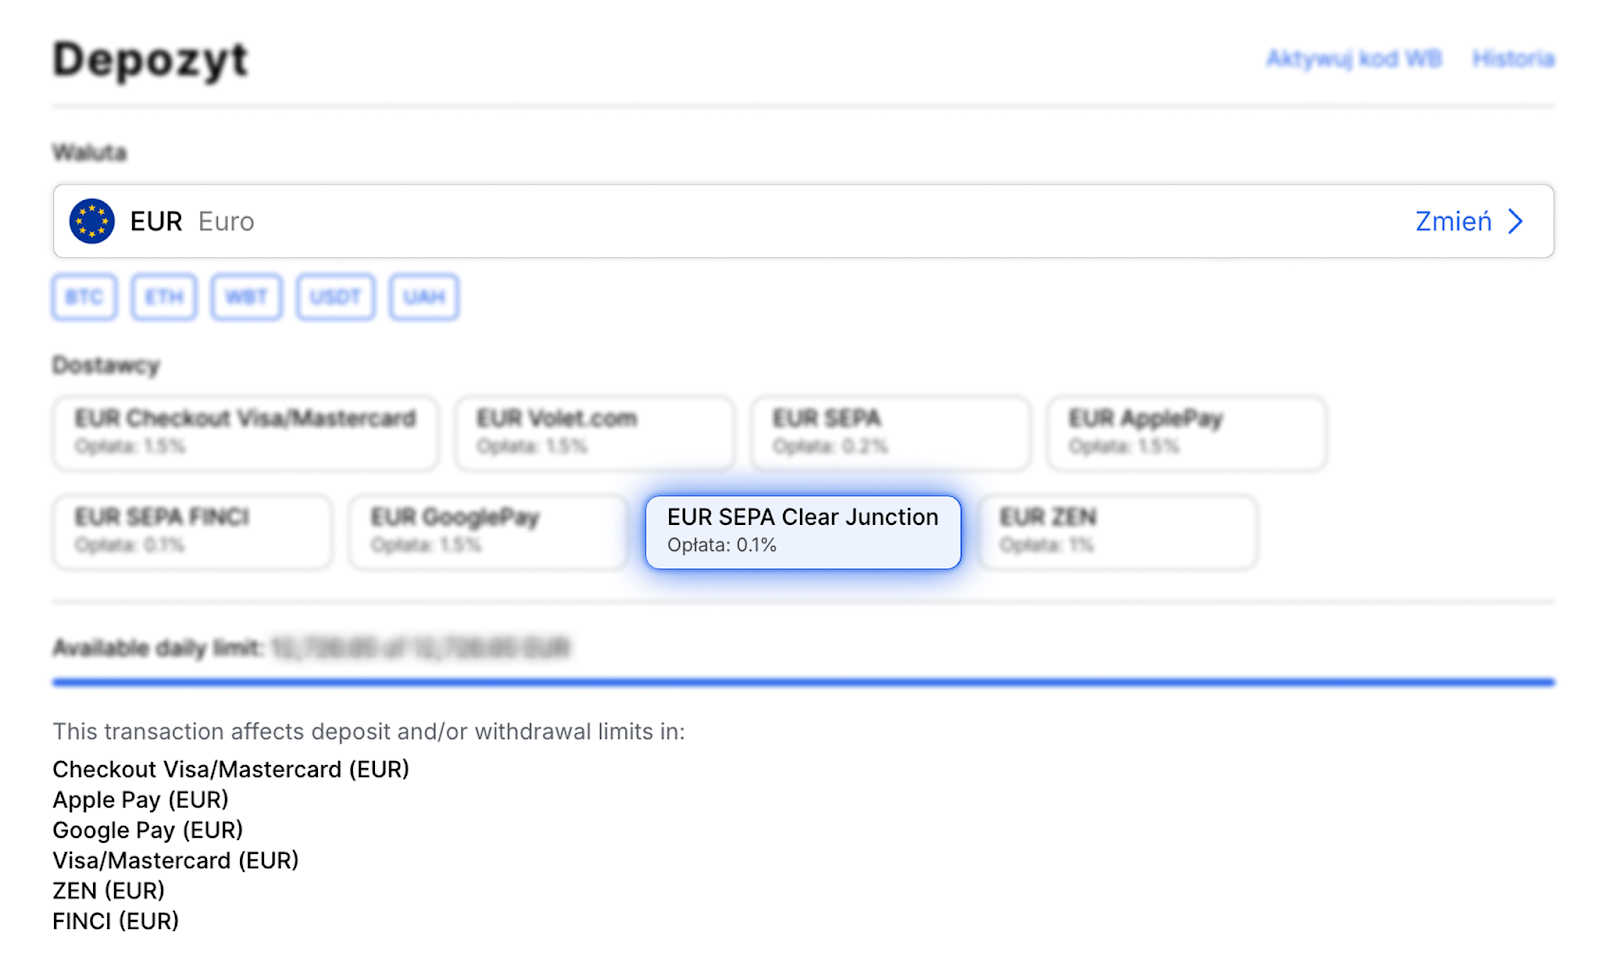Pick the USDT currency chip
Screen dimensions: 1600x972
335,297
